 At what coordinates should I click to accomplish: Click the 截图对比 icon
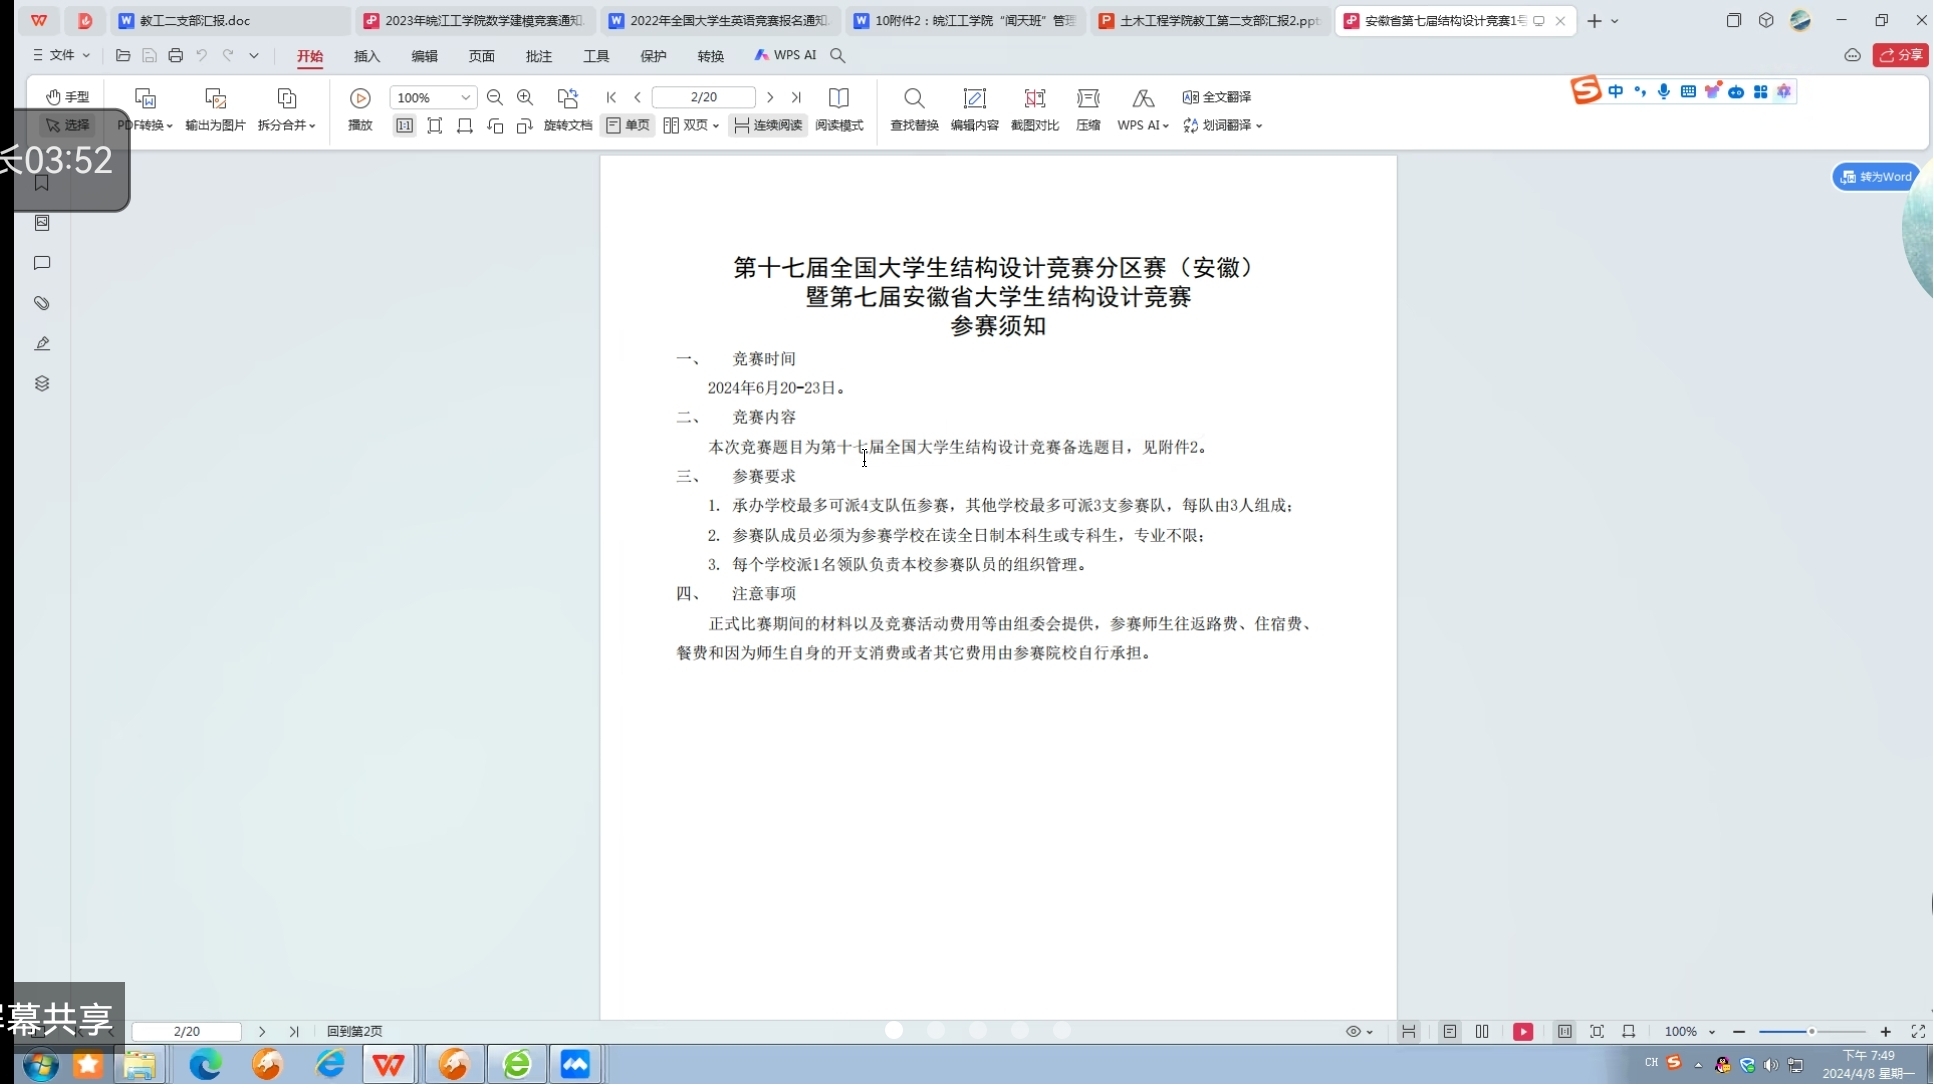(1035, 99)
